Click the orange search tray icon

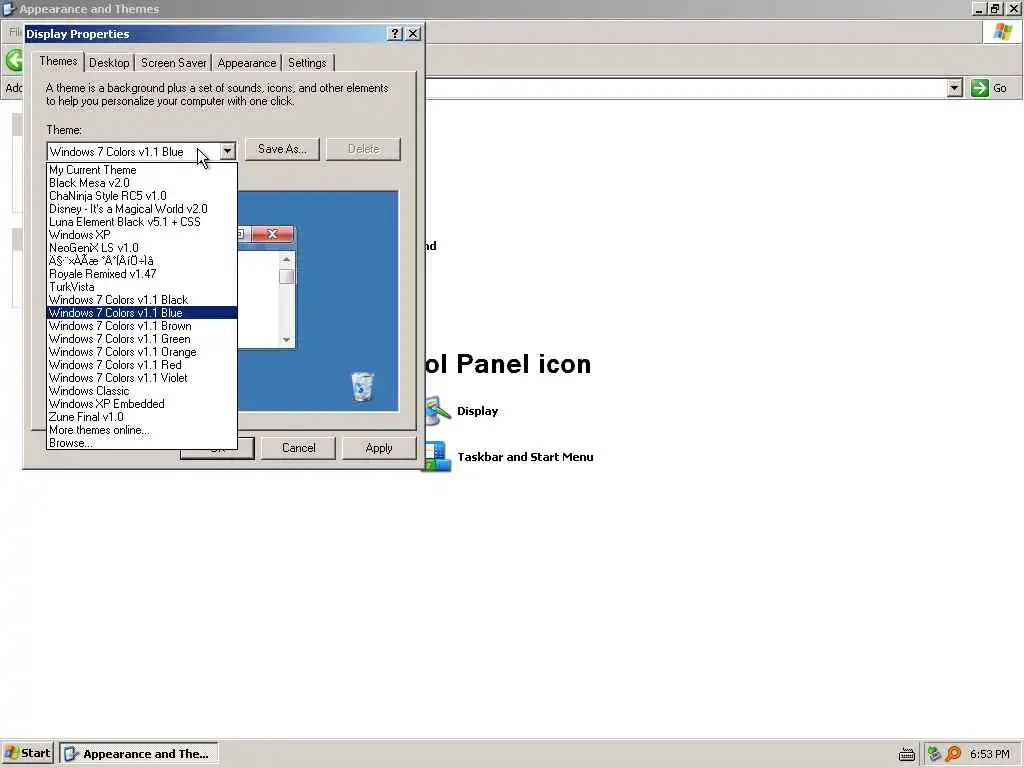953,754
